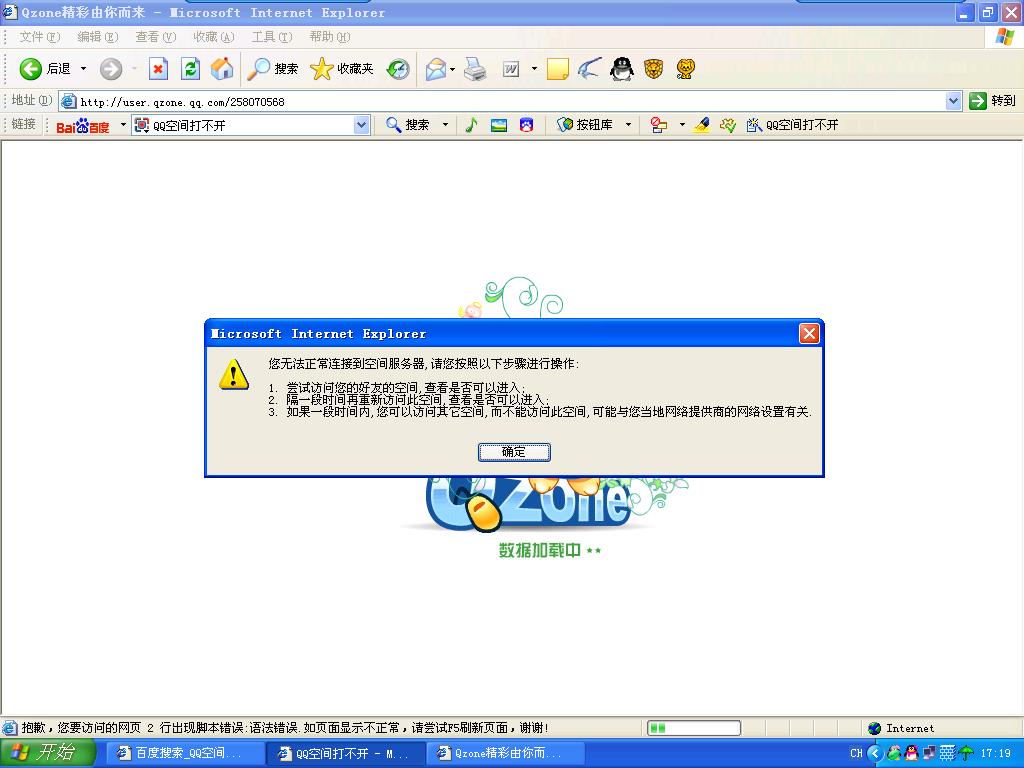This screenshot has height=768, width=1024.
Task: Stop loading with the red X icon
Action: pyautogui.click(x=158, y=69)
